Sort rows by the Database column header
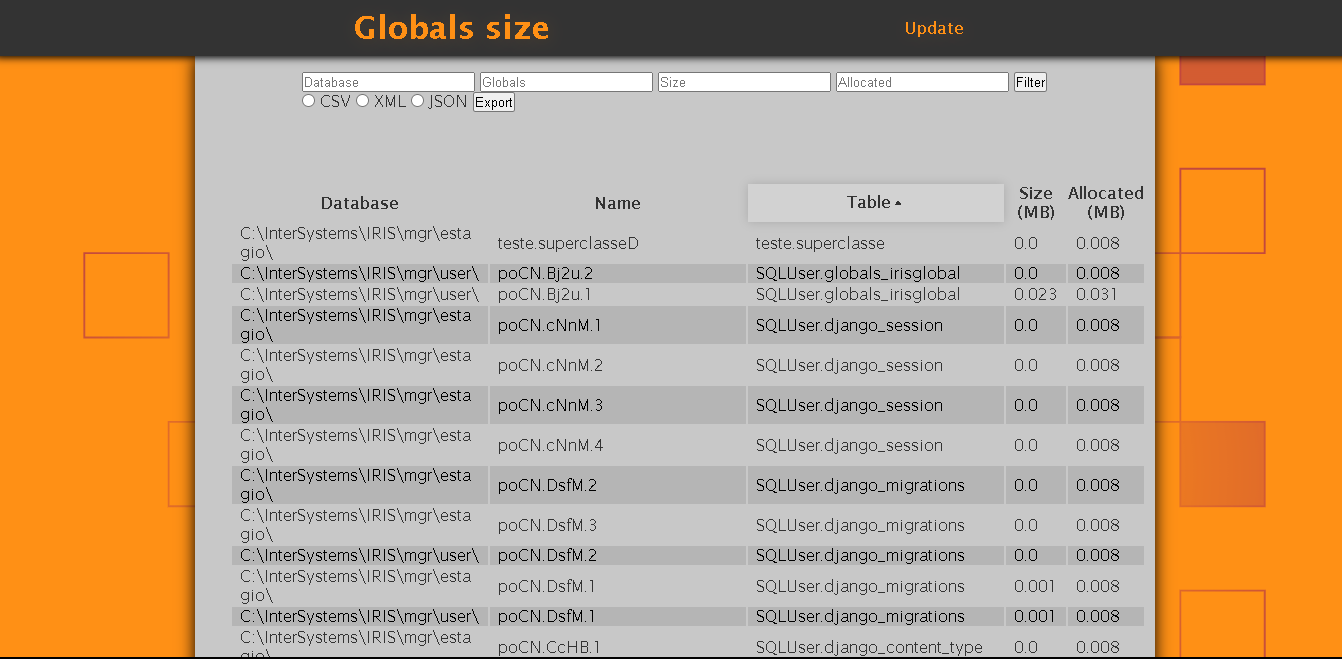The height and width of the screenshot is (659, 1342). coord(360,202)
